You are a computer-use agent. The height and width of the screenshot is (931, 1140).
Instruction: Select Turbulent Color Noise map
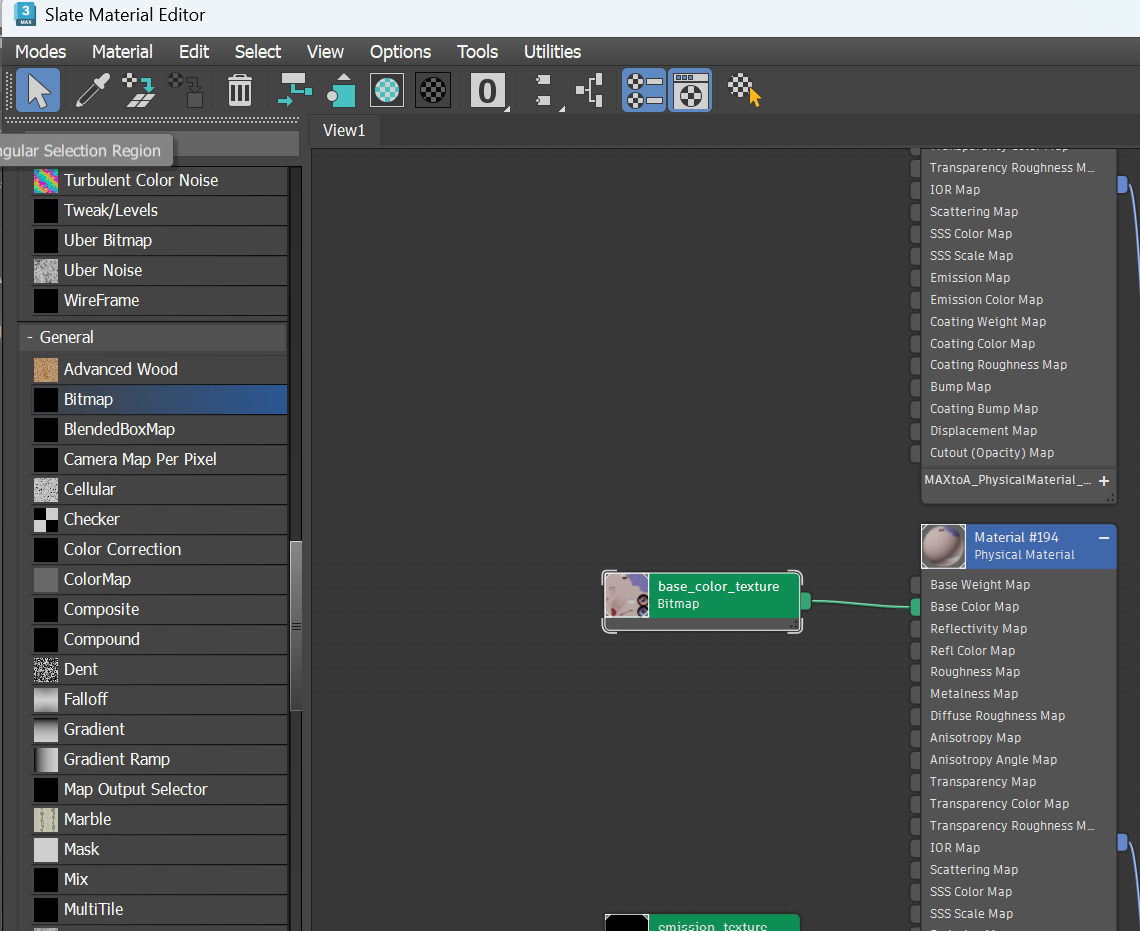(159, 180)
